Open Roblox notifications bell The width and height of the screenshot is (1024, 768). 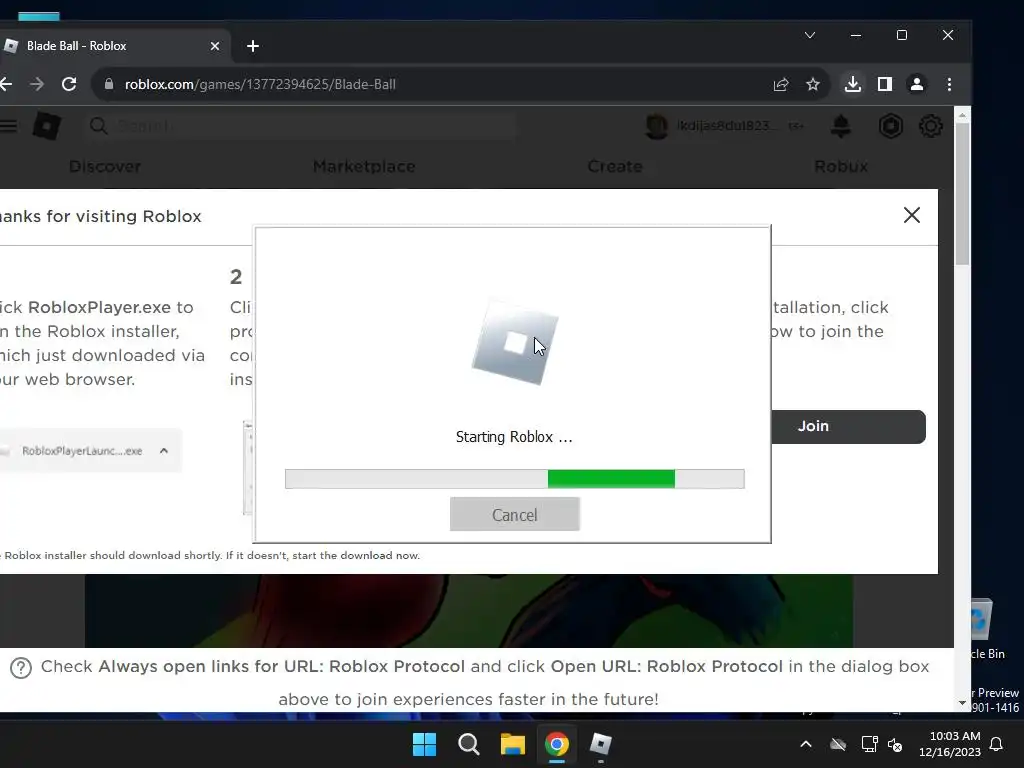pos(840,126)
